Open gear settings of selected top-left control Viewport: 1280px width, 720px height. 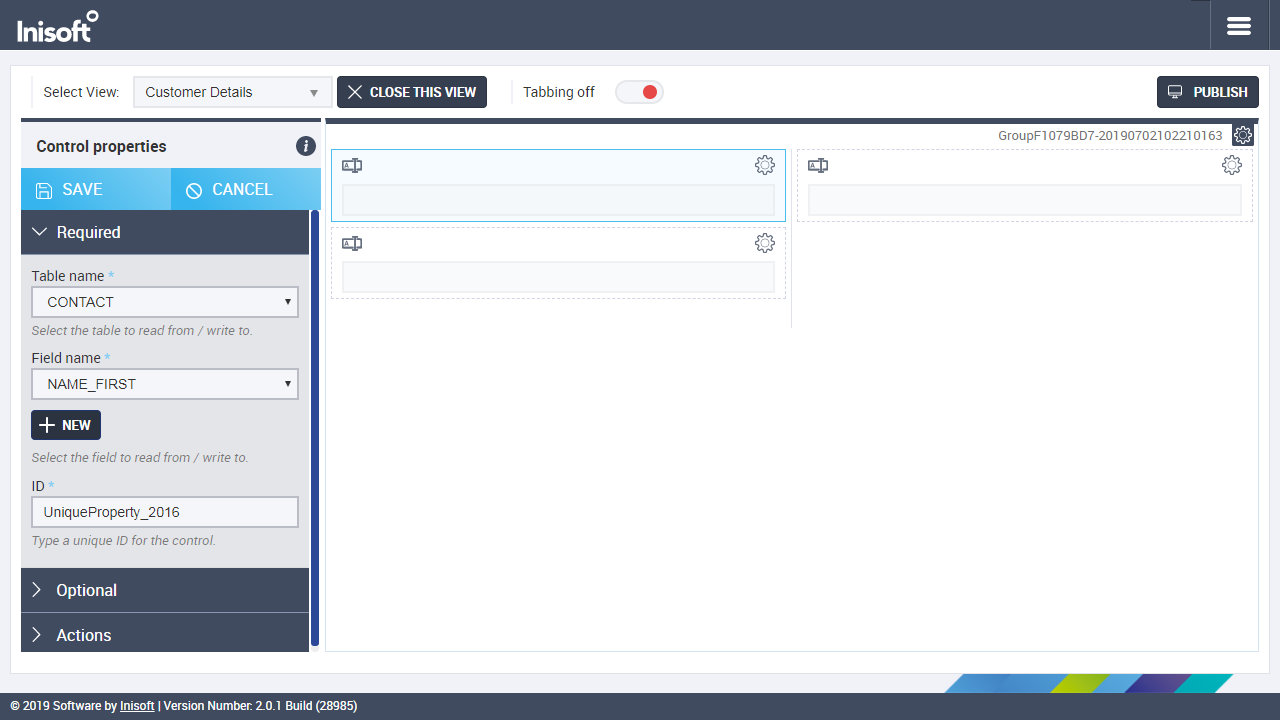pos(765,165)
